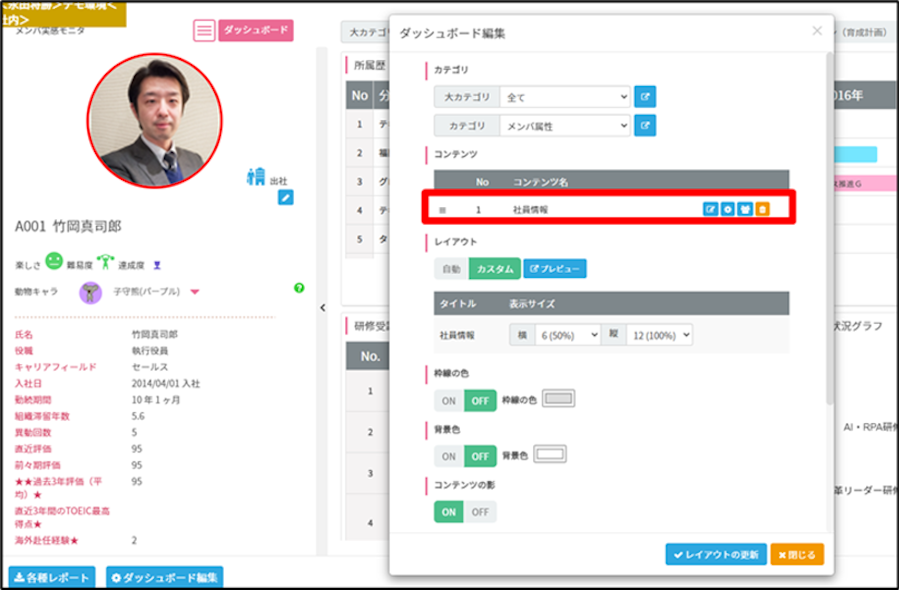Click the permissions icon in 社員情報 row
This screenshot has height=590, width=899.
click(745, 209)
